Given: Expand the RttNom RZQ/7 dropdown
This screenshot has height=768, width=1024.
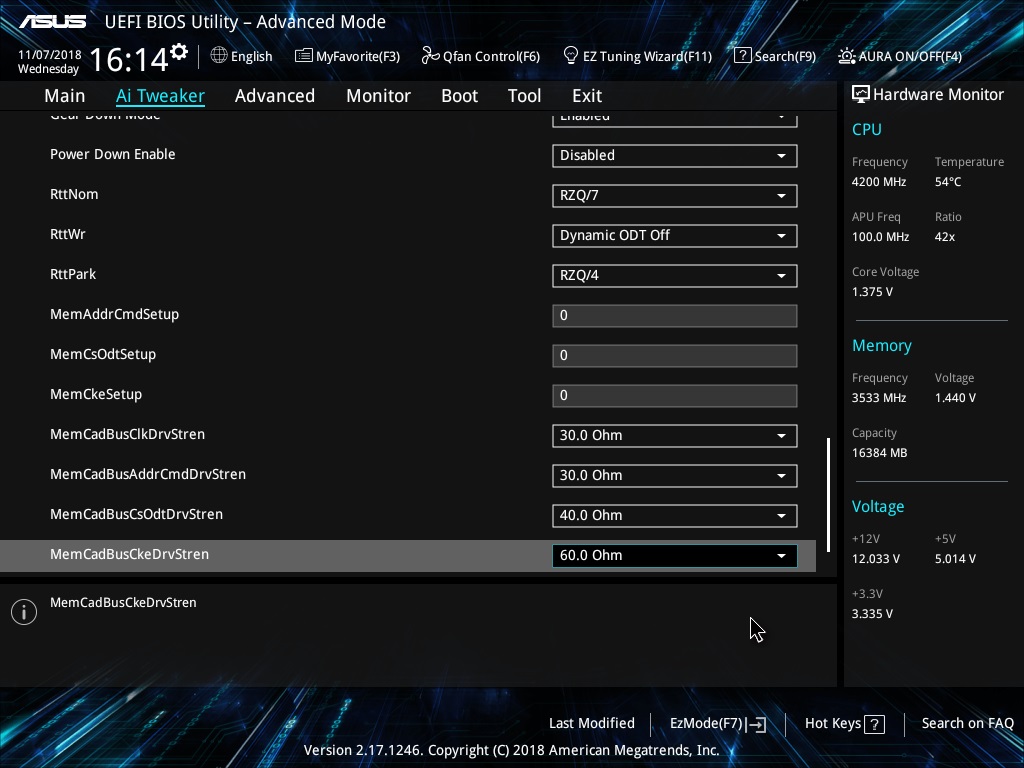Looking at the screenshot, I should tap(675, 195).
